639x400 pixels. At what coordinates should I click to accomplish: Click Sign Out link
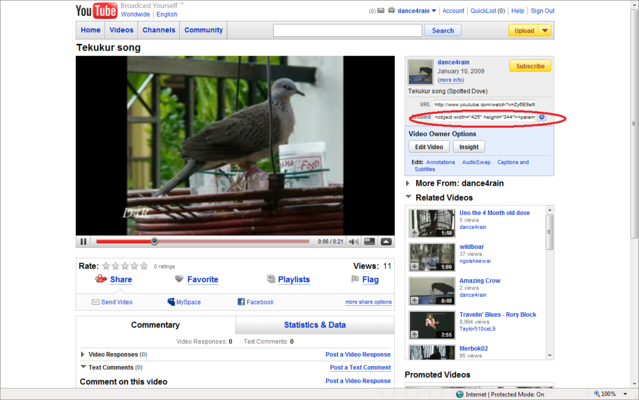pos(542,11)
